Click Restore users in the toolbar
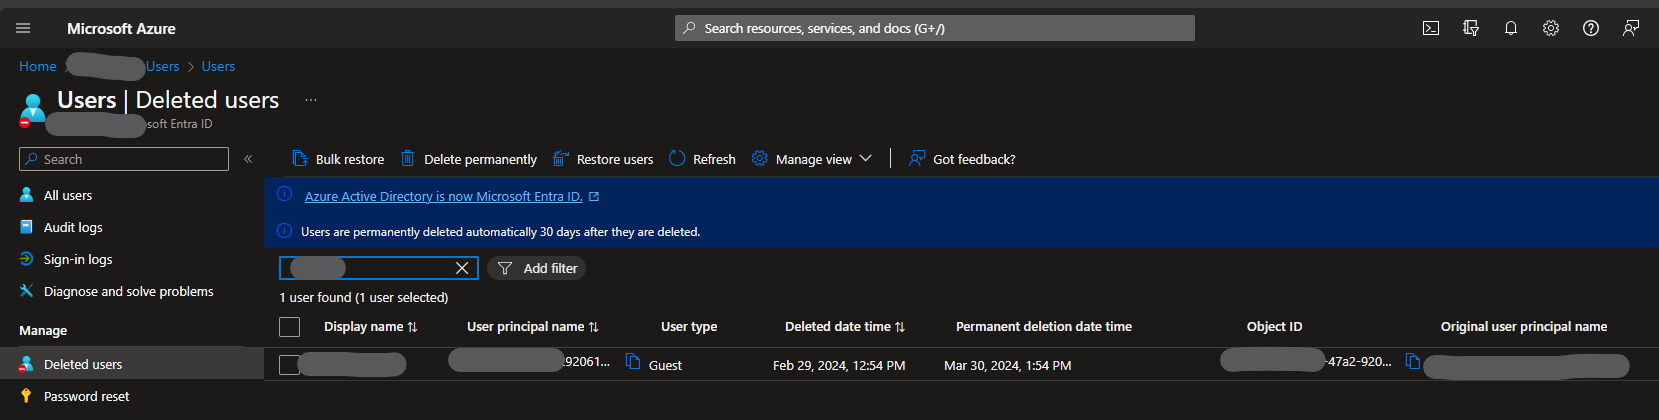The height and width of the screenshot is (420, 1659). point(603,159)
